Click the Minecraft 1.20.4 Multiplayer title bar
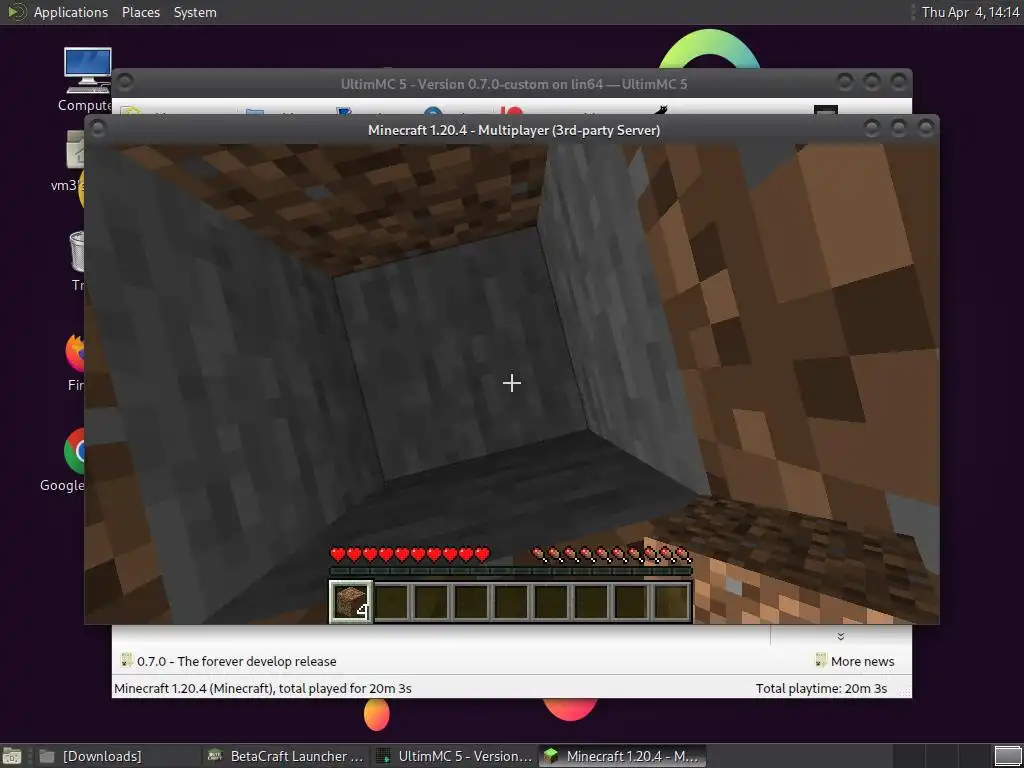This screenshot has height=768, width=1024. pyautogui.click(x=514, y=130)
